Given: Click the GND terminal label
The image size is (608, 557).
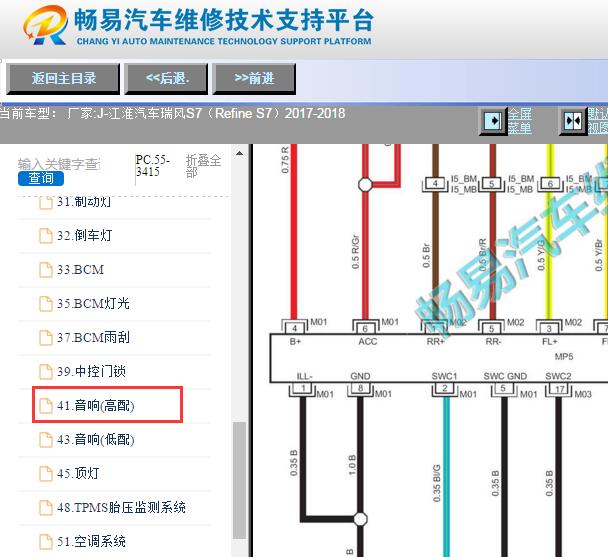Looking at the screenshot, I should tap(360, 376).
